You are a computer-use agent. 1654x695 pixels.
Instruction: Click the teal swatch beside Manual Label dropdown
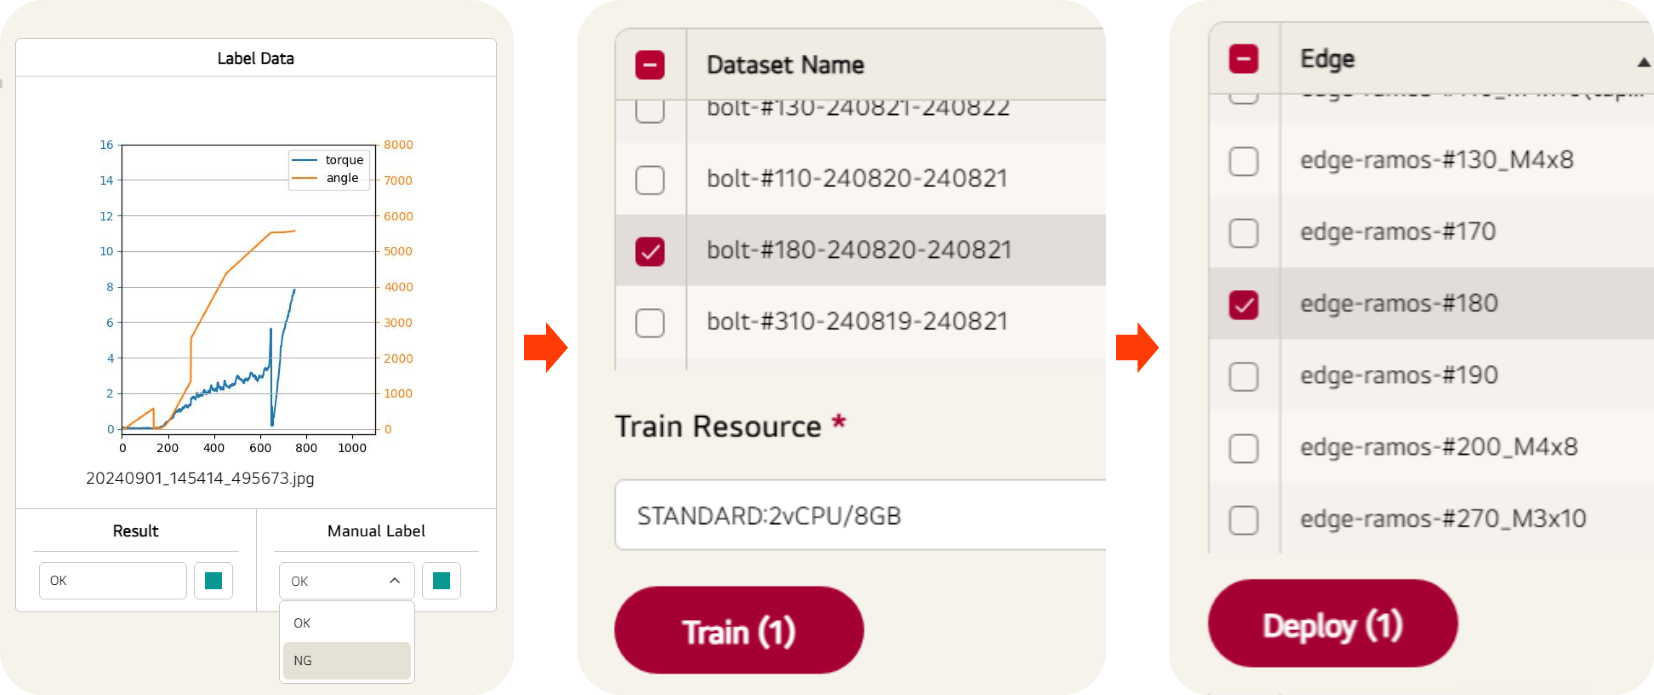pos(441,581)
